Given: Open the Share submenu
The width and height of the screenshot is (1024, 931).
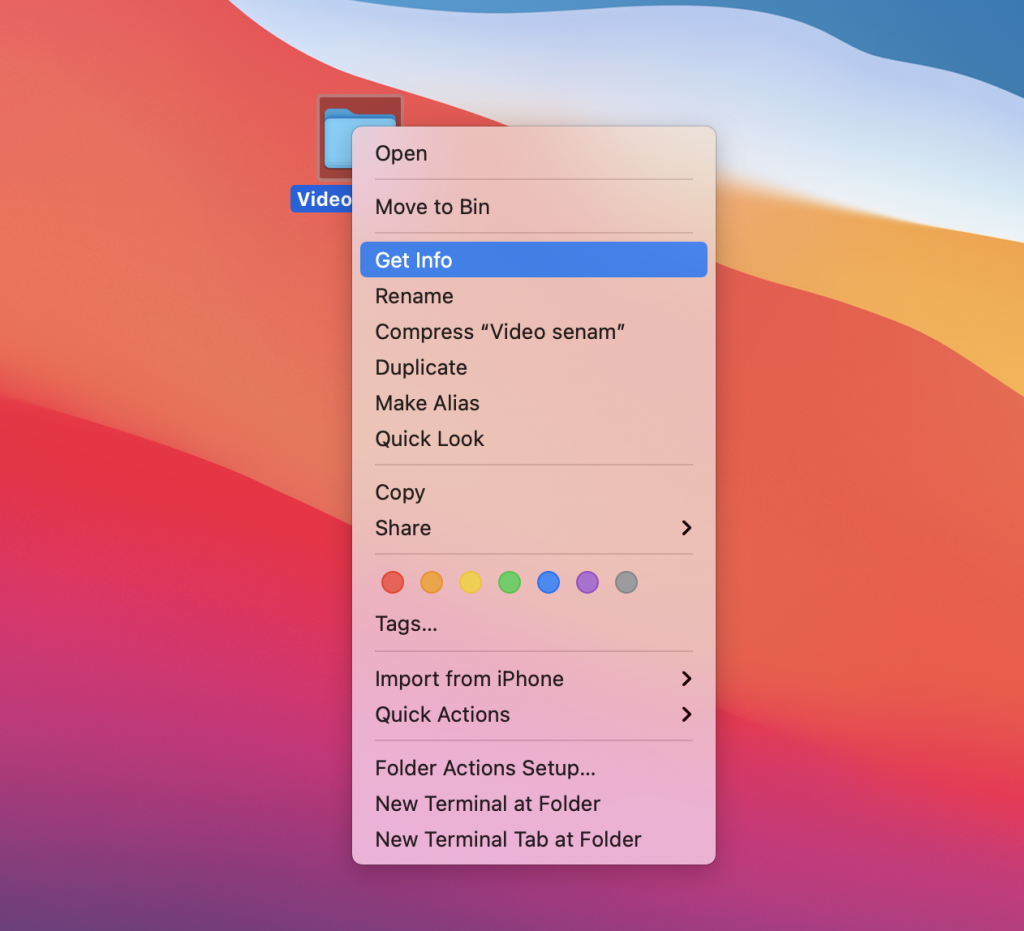Looking at the screenshot, I should [534, 528].
